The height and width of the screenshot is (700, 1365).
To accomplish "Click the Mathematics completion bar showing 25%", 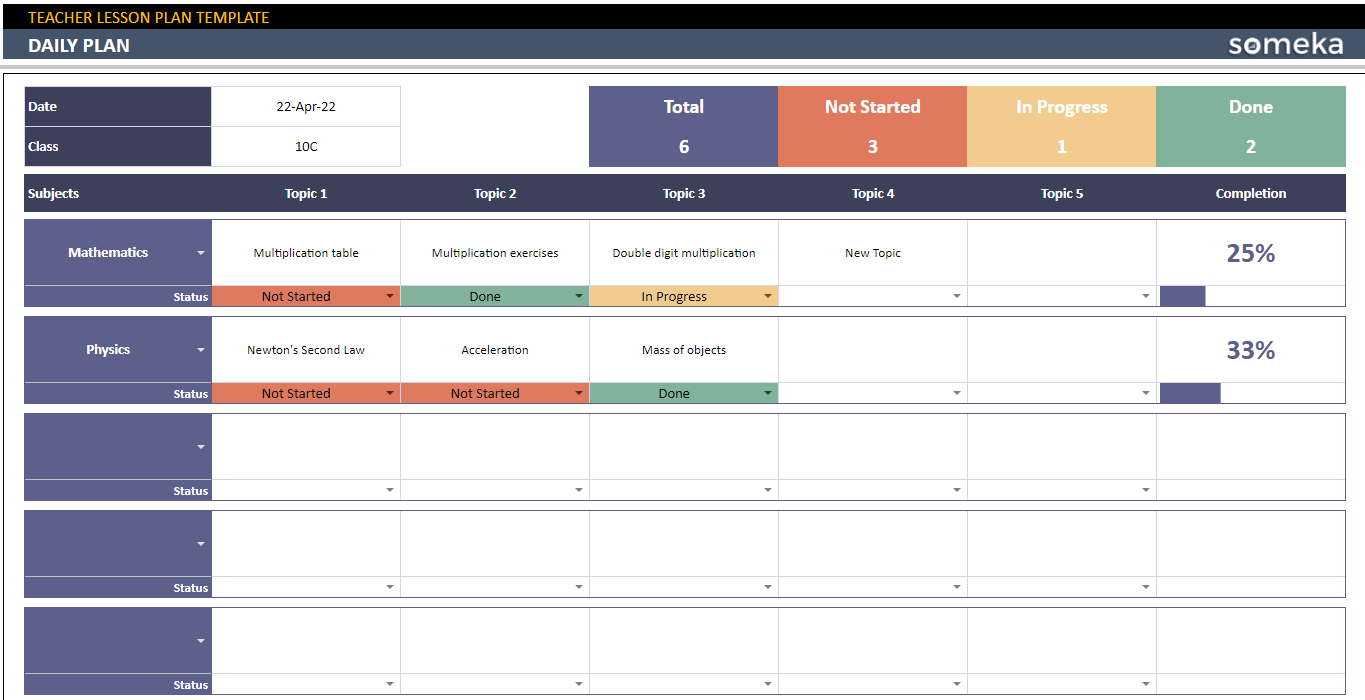I will (x=1250, y=252).
